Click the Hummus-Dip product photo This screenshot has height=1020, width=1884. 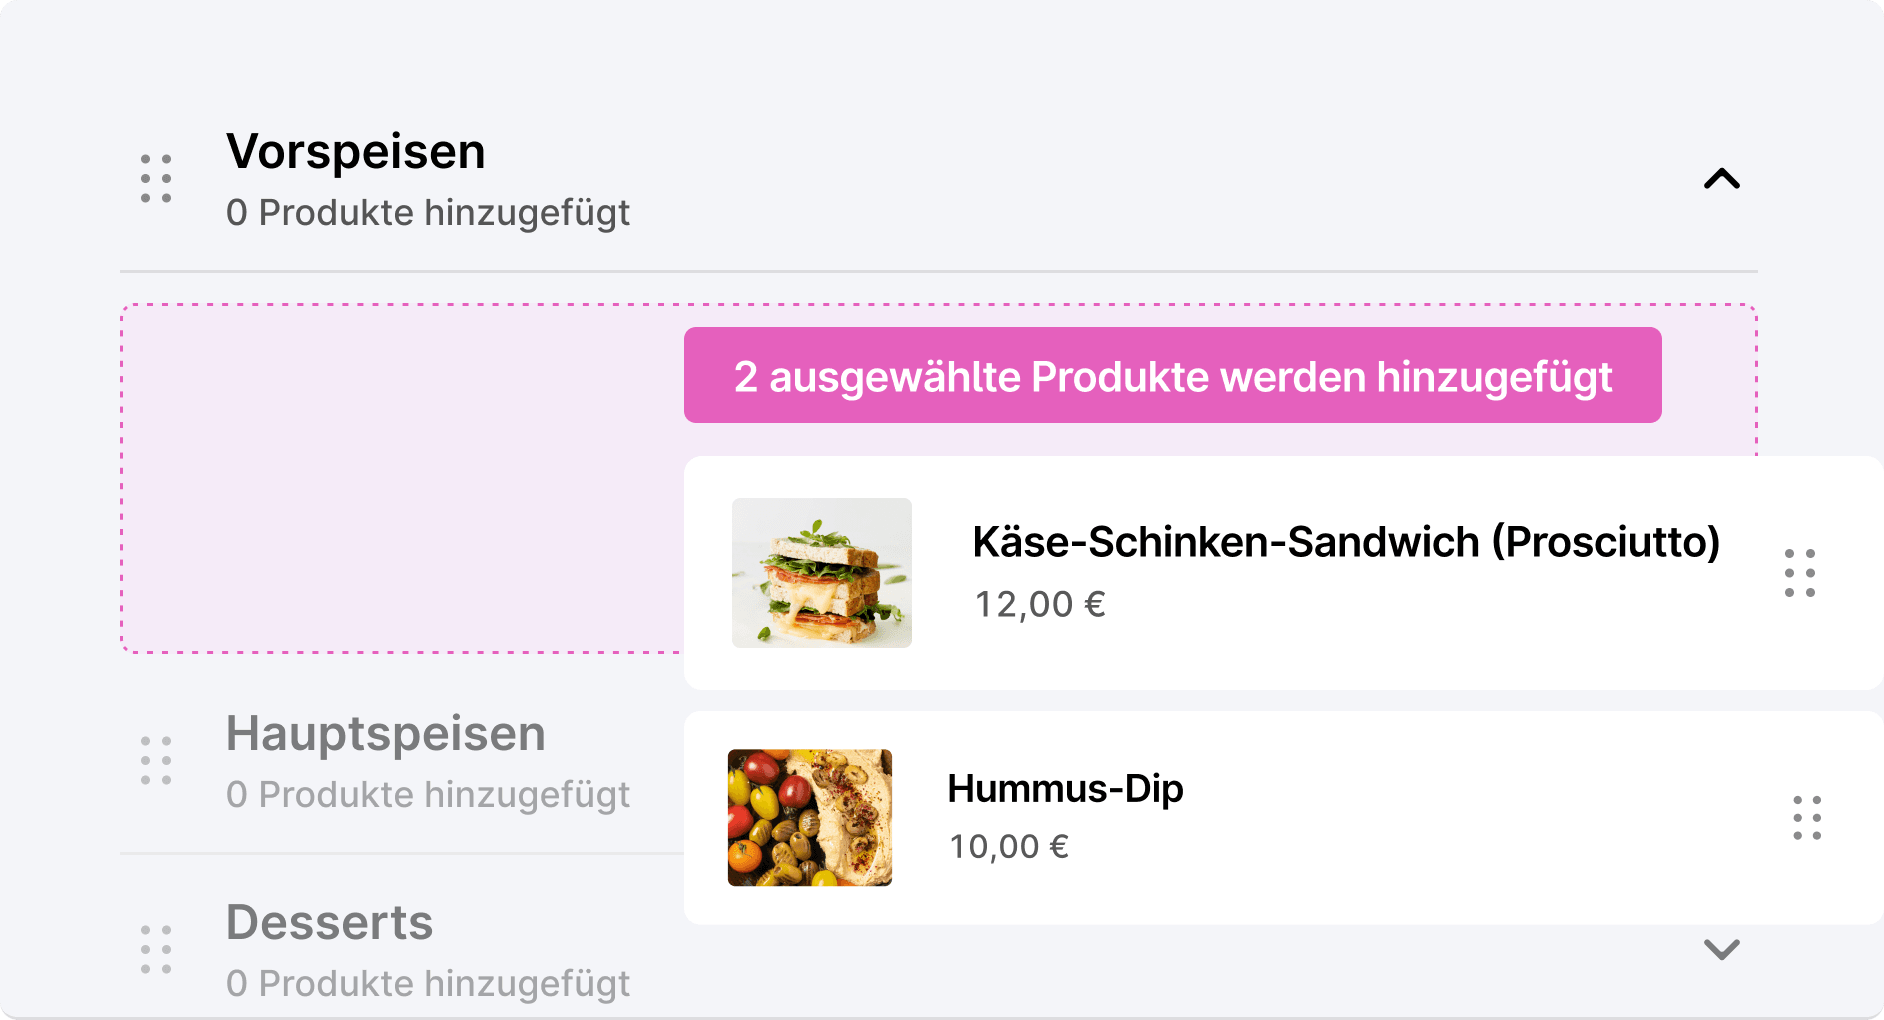809,818
